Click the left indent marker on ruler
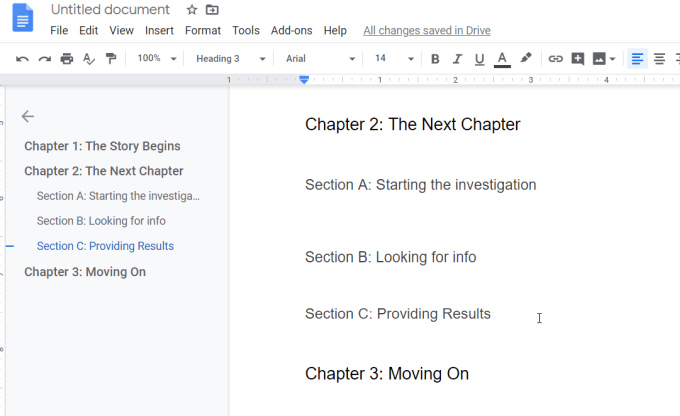The height and width of the screenshot is (416, 680). tap(304, 80)
